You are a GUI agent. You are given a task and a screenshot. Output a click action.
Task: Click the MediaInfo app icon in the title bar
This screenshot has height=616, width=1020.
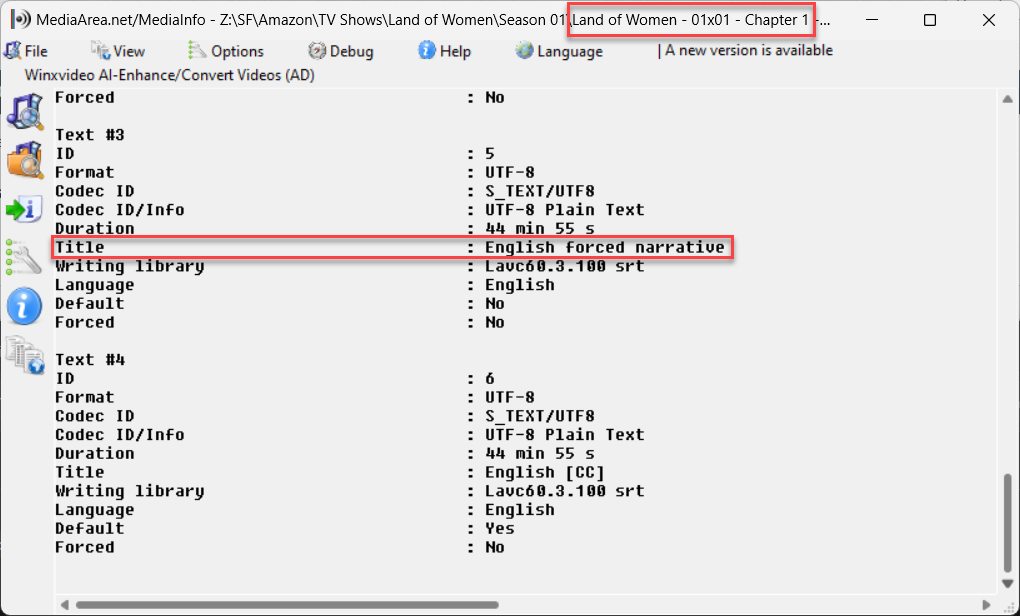coord(20,20)
